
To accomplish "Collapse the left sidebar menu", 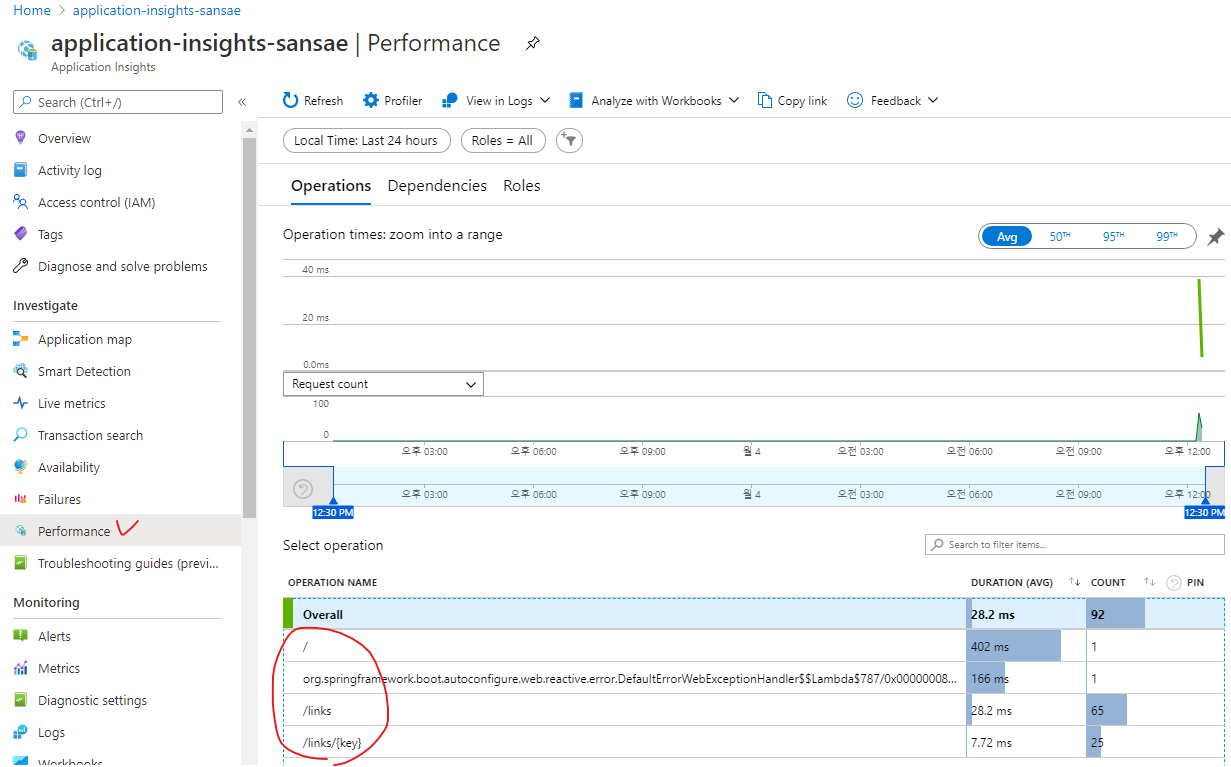I will 241,102.
